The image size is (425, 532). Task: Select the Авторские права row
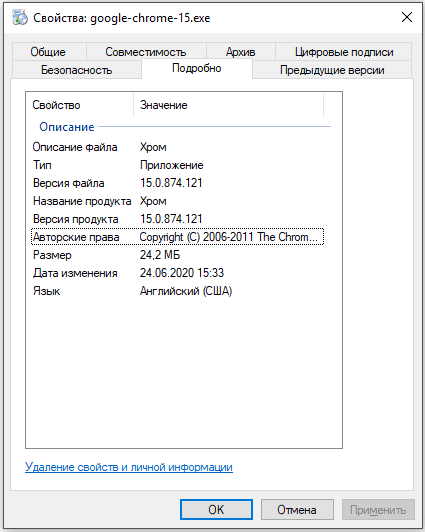178,237
